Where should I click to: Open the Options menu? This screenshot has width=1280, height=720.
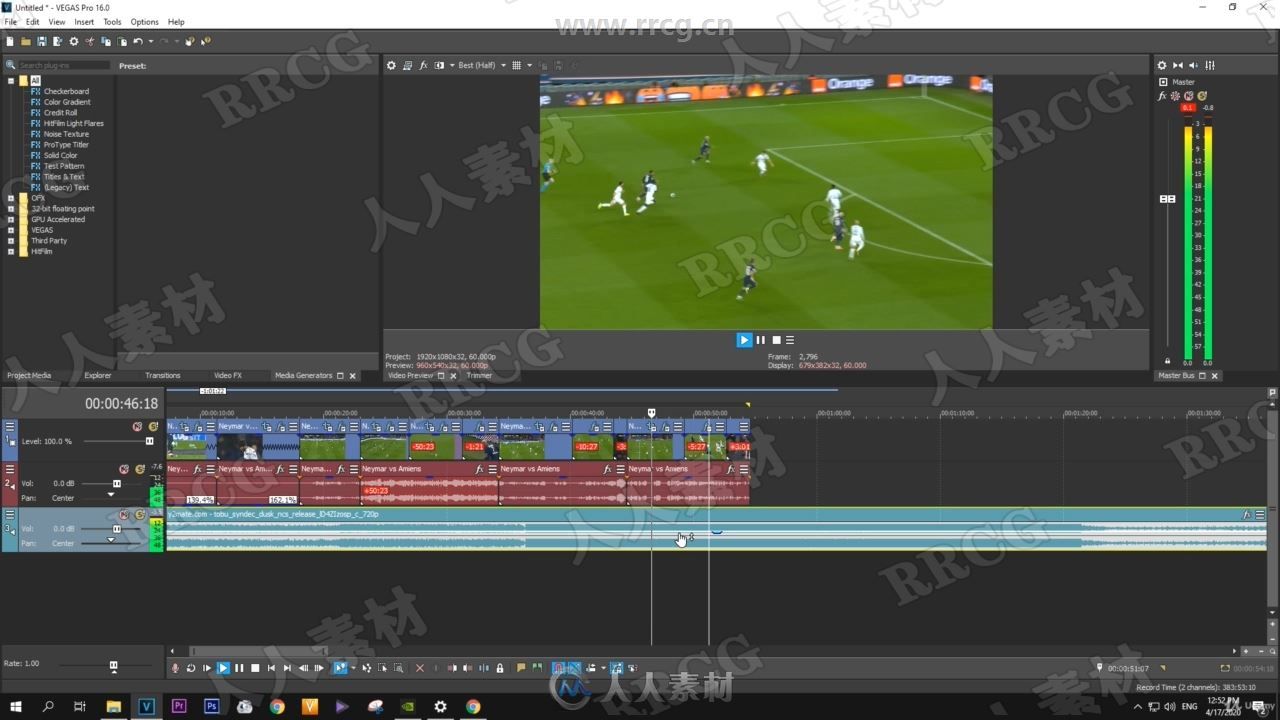click(144, 21)
